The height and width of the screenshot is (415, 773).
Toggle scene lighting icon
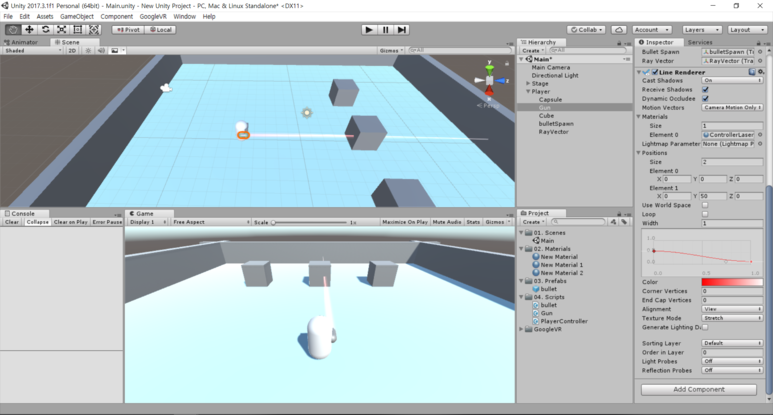[x=88, y=50]
